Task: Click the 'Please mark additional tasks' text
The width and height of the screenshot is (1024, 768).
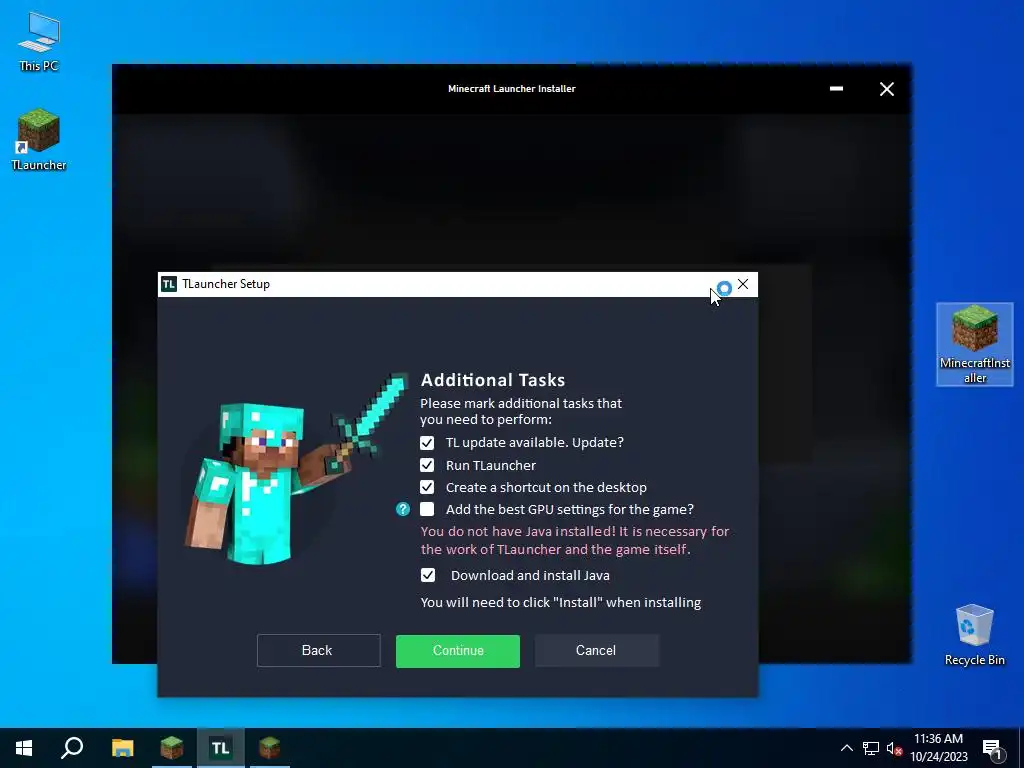Action: (x=521, y=411)
